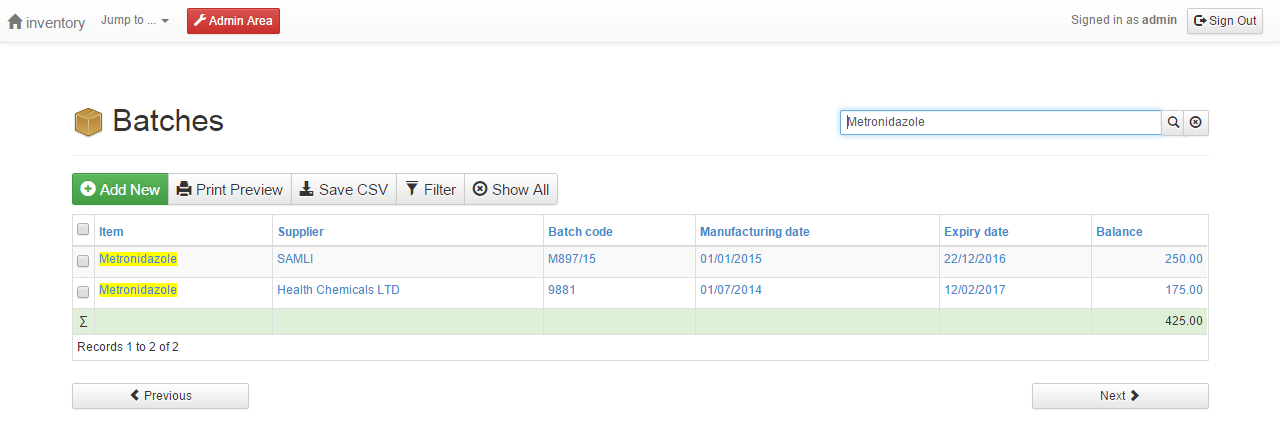Go to Previous page
The width and height of the screenshot is (1280, 445).
160,396
